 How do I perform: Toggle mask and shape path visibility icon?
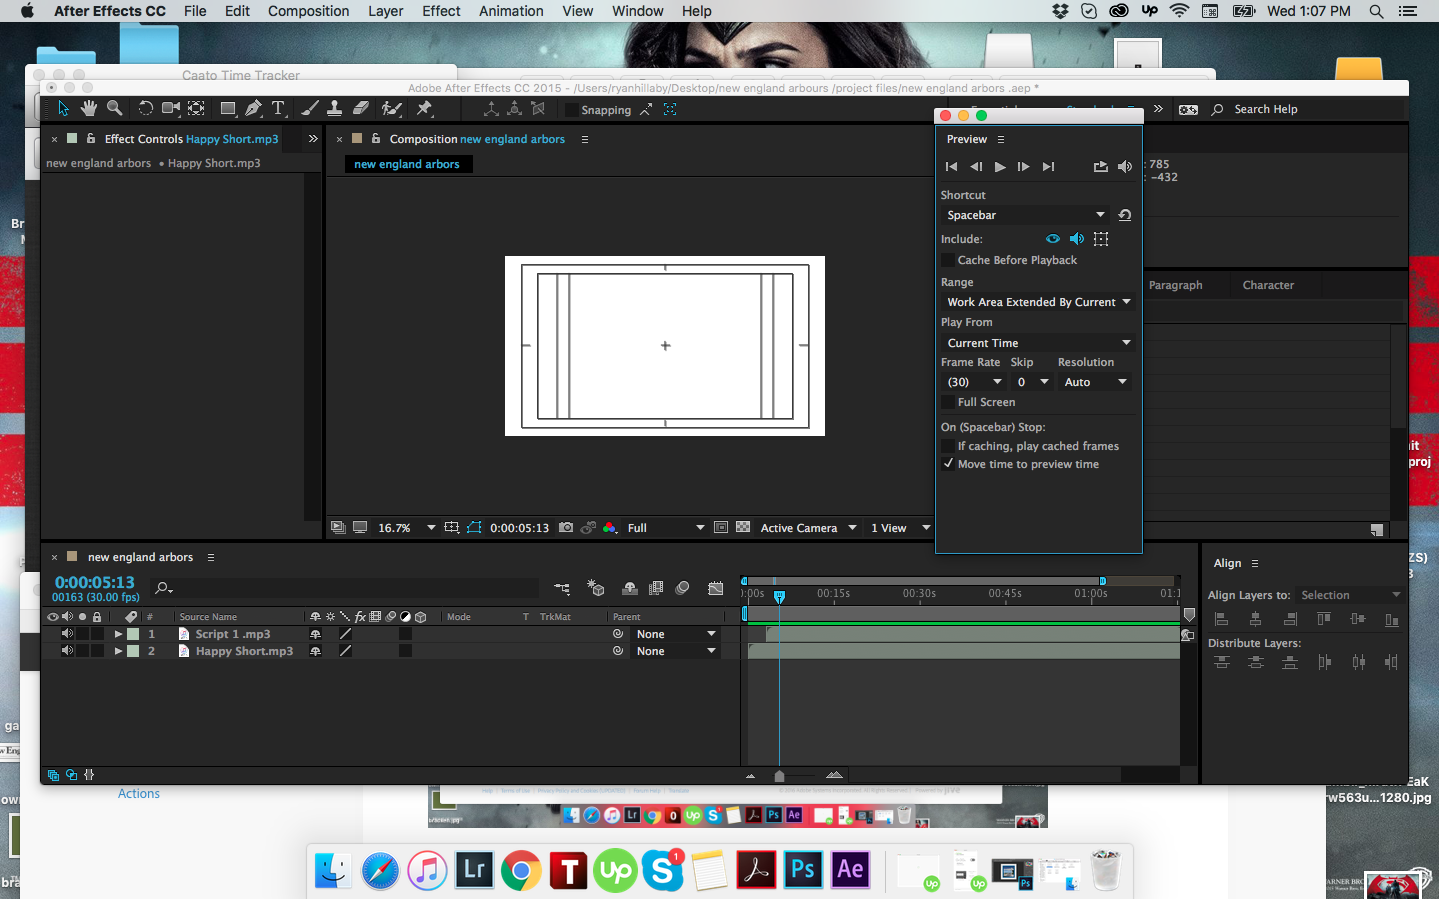(x=474, y=527)
